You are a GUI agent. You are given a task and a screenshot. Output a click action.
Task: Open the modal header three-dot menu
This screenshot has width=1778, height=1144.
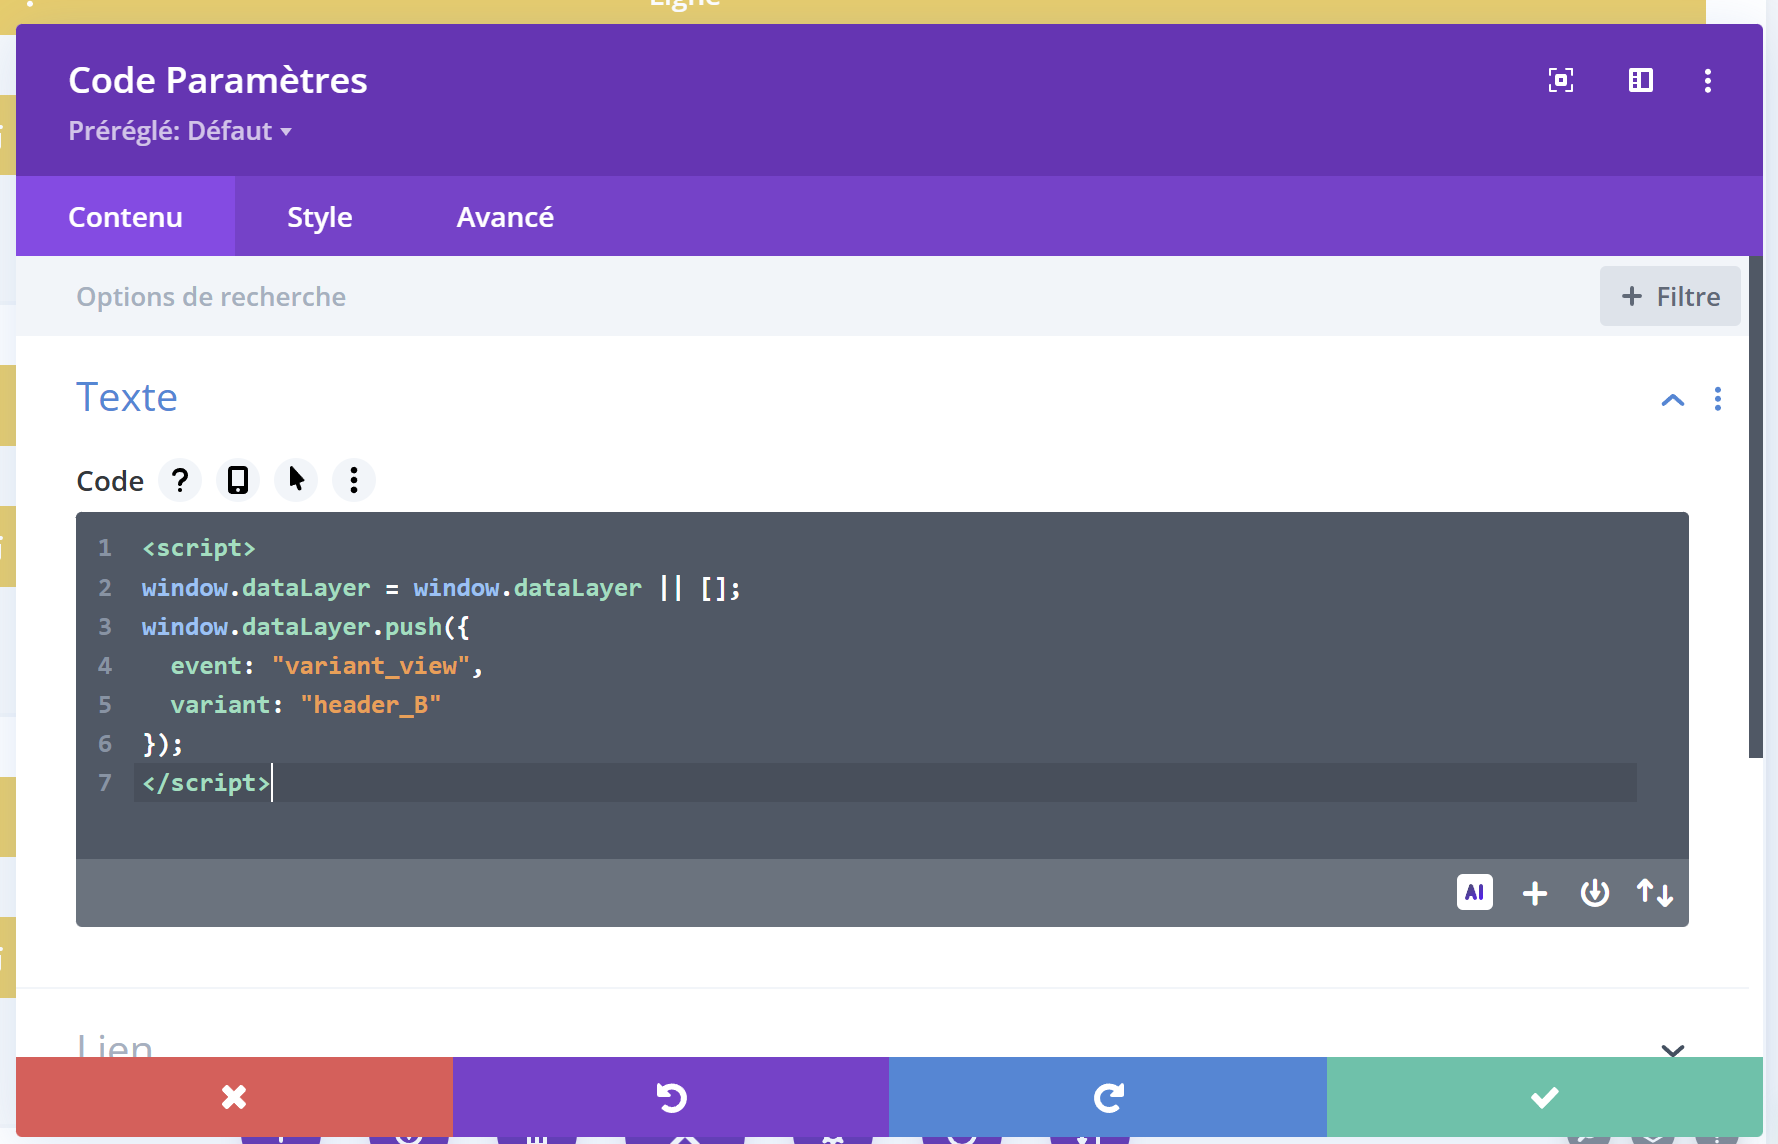pos(1707,80)
